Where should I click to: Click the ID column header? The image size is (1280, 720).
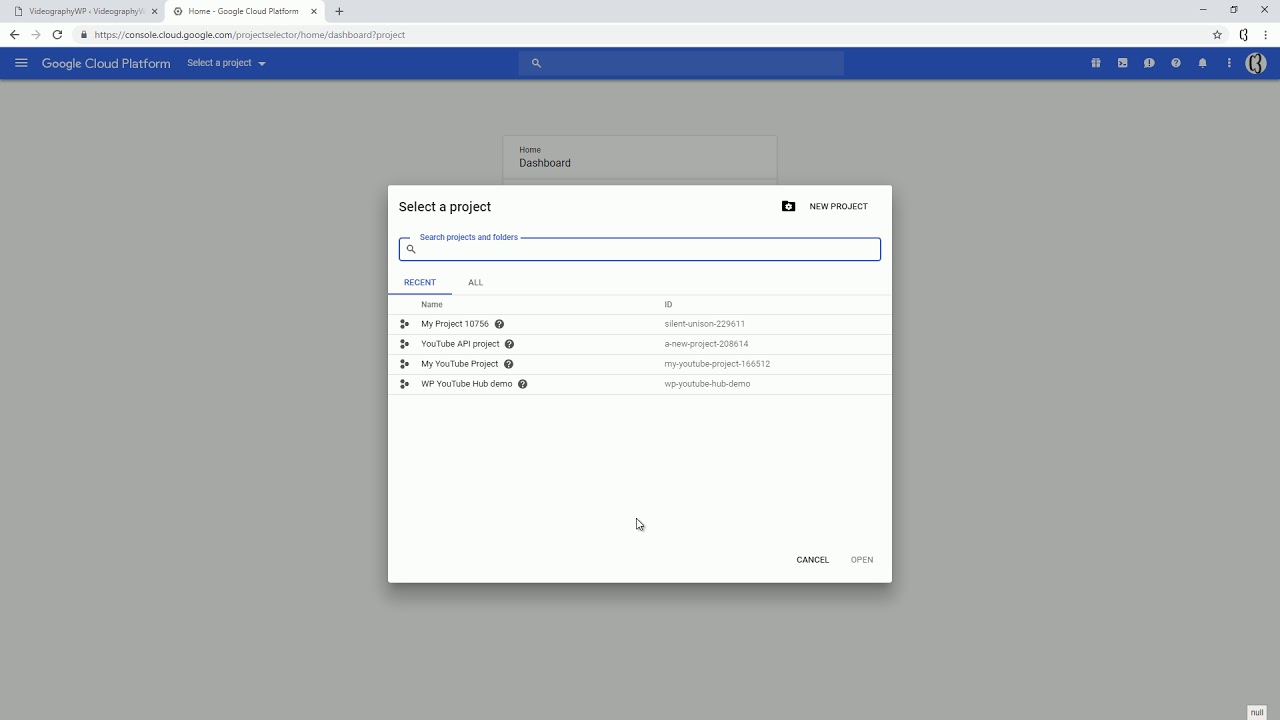(668, 304)
